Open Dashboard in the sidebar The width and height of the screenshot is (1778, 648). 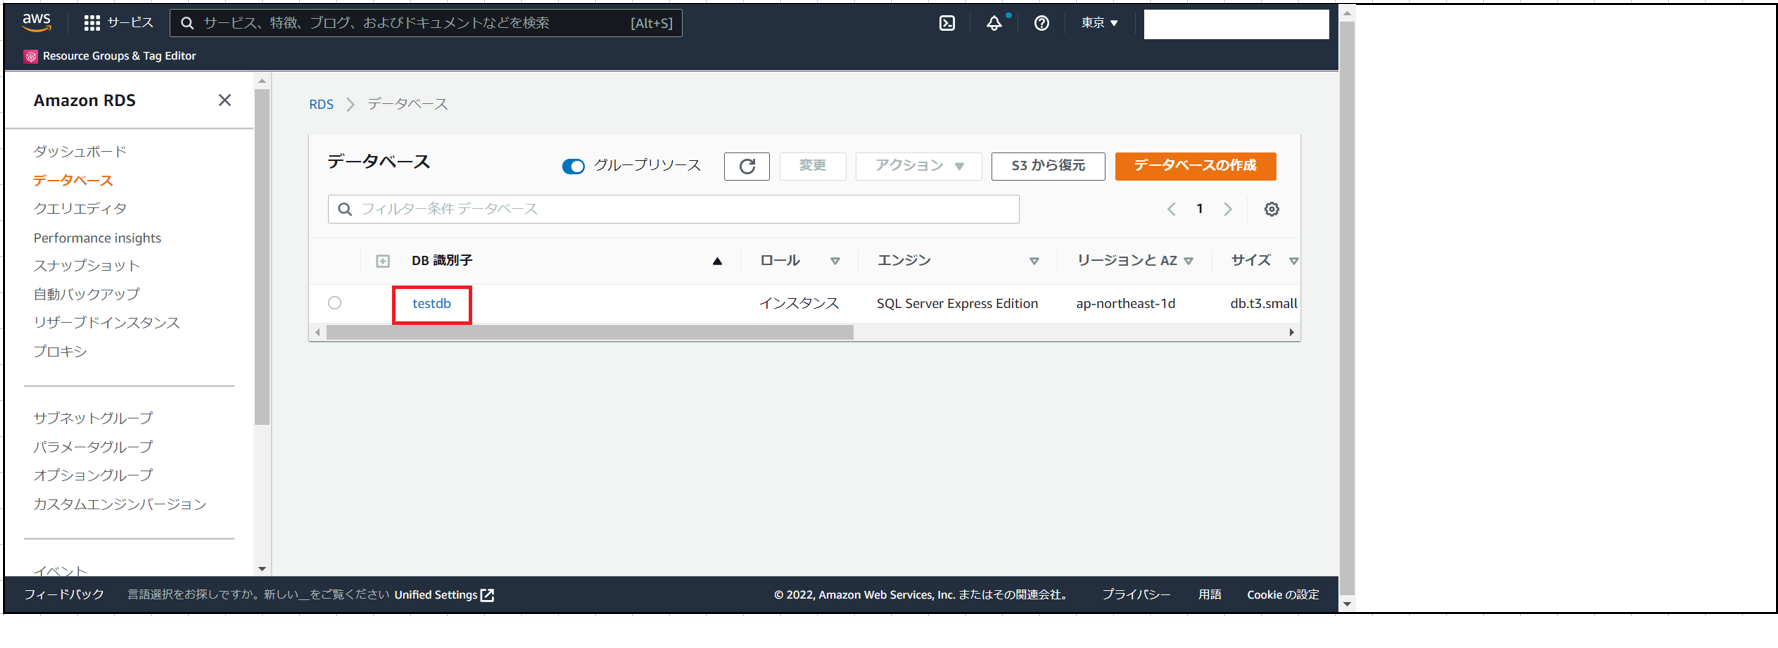pos(80,151)
